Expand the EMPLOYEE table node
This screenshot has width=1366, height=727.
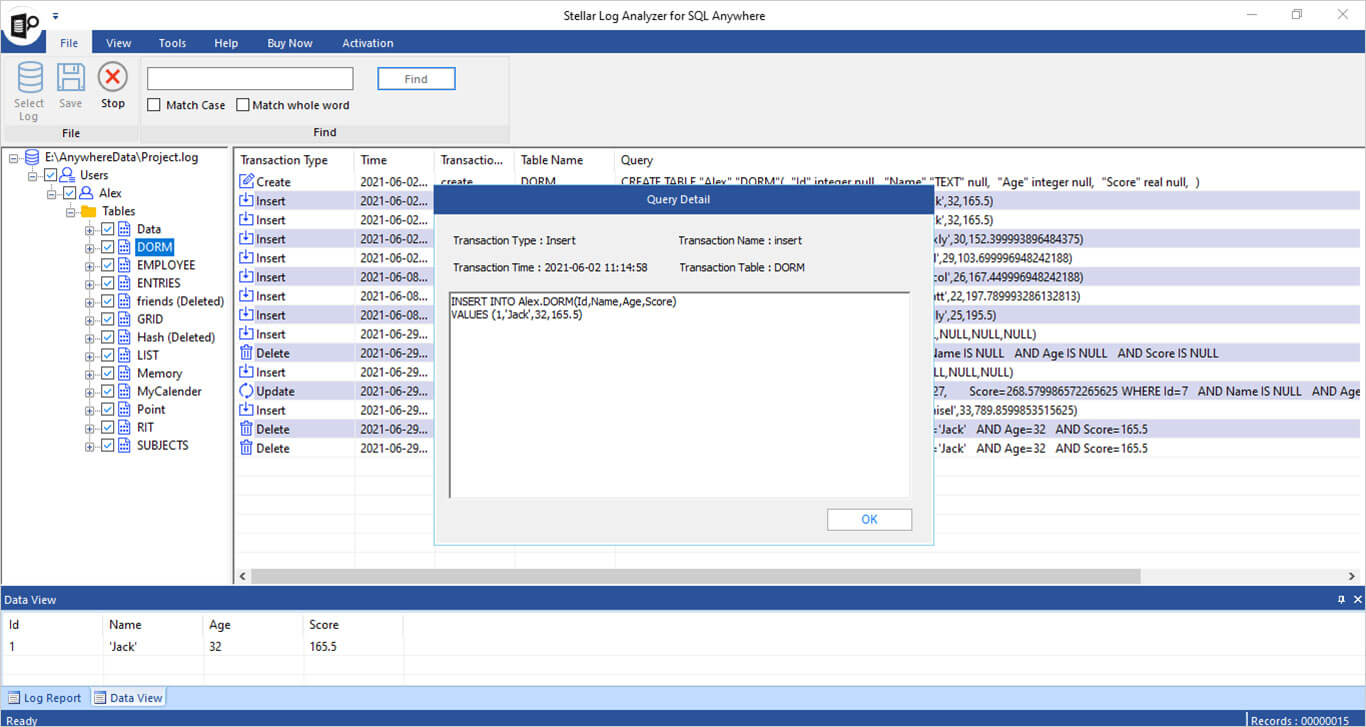click(90, 265)
